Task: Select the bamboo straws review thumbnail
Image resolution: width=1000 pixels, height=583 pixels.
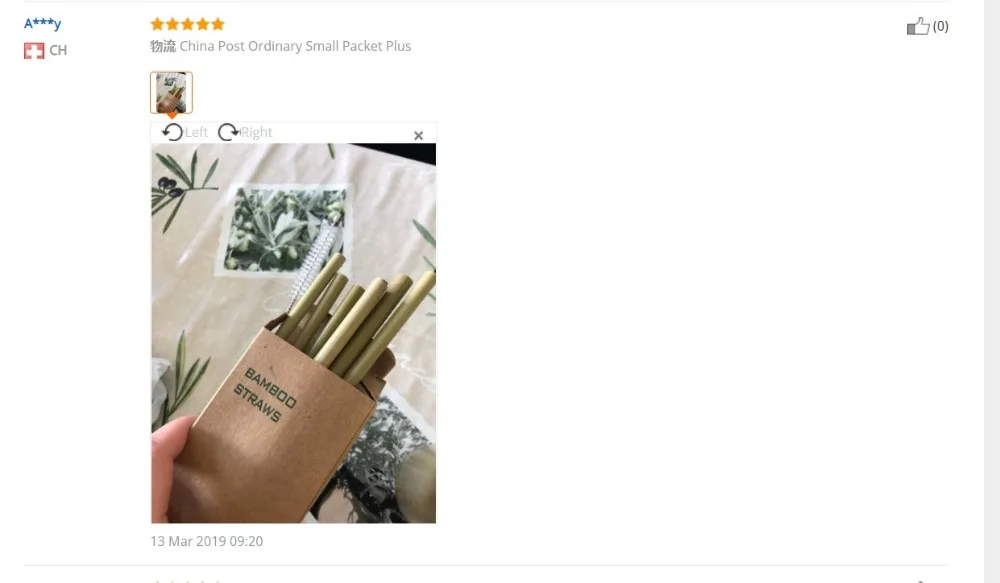Action: tap(171, 92)
